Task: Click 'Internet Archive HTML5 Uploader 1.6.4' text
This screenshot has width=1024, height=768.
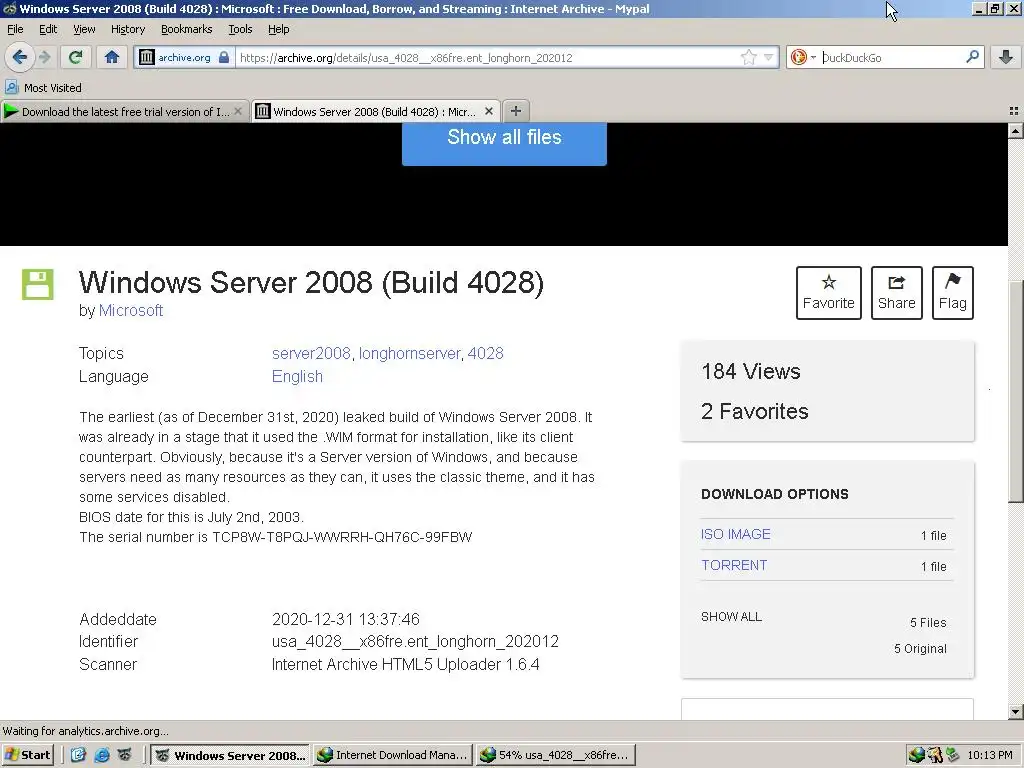Action: pyautogui.click(x=406, y=664)
